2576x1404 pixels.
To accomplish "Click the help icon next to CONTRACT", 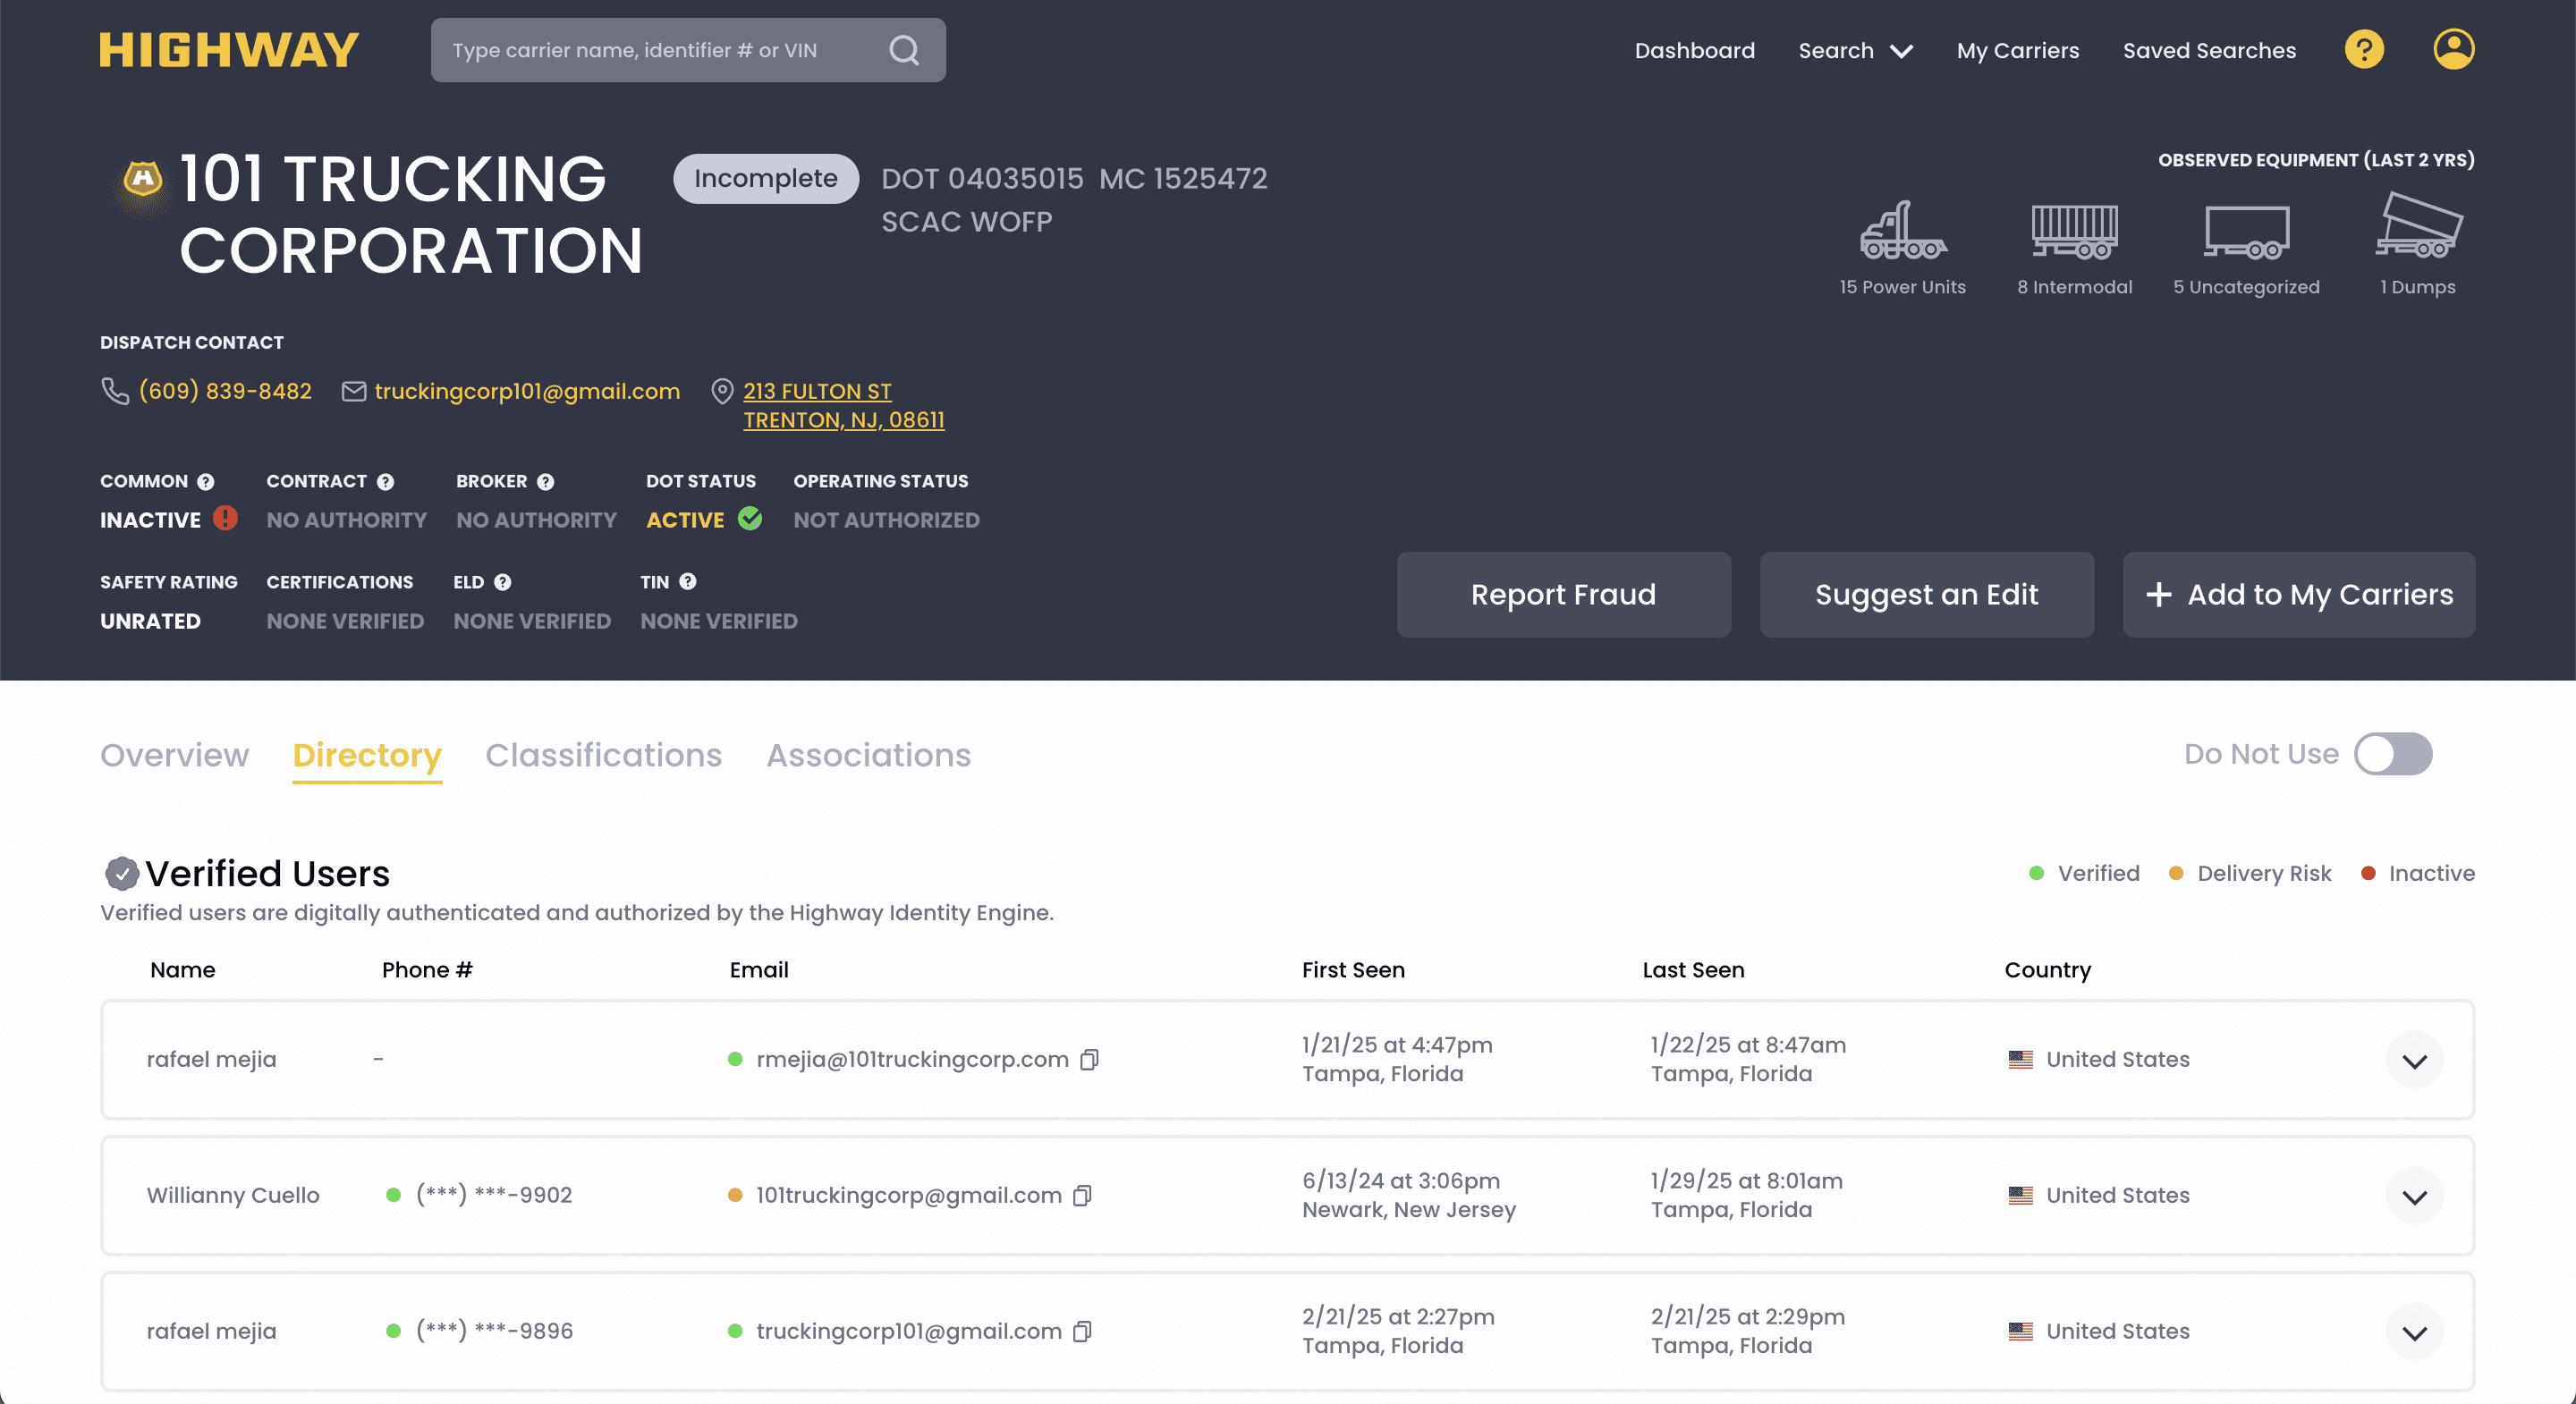I will (x=385, y=482).
